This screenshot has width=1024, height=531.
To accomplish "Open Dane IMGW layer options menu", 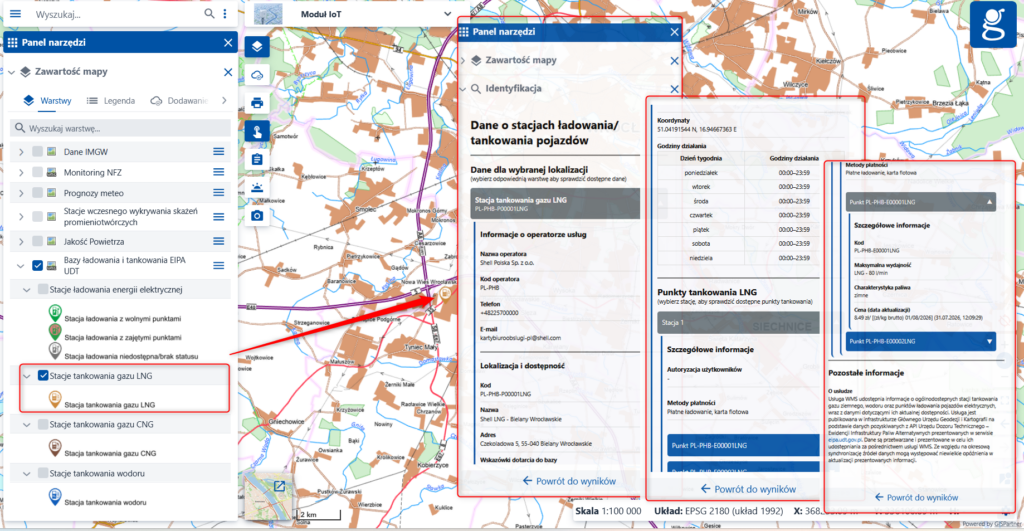I will (x=219, y=152).
